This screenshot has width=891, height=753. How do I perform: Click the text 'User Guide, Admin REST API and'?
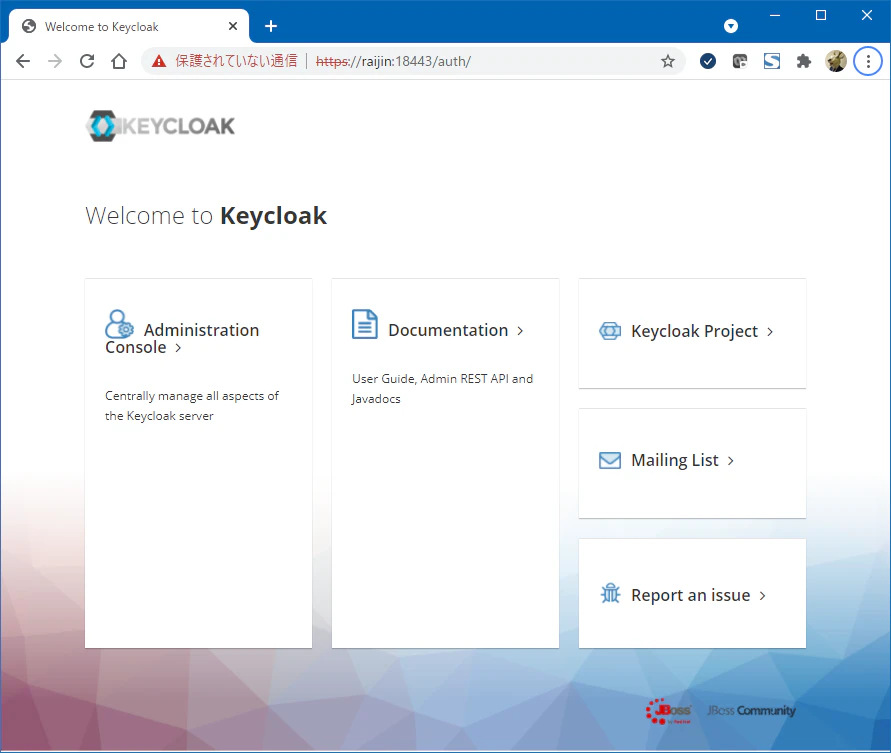(x=443, y=379)
